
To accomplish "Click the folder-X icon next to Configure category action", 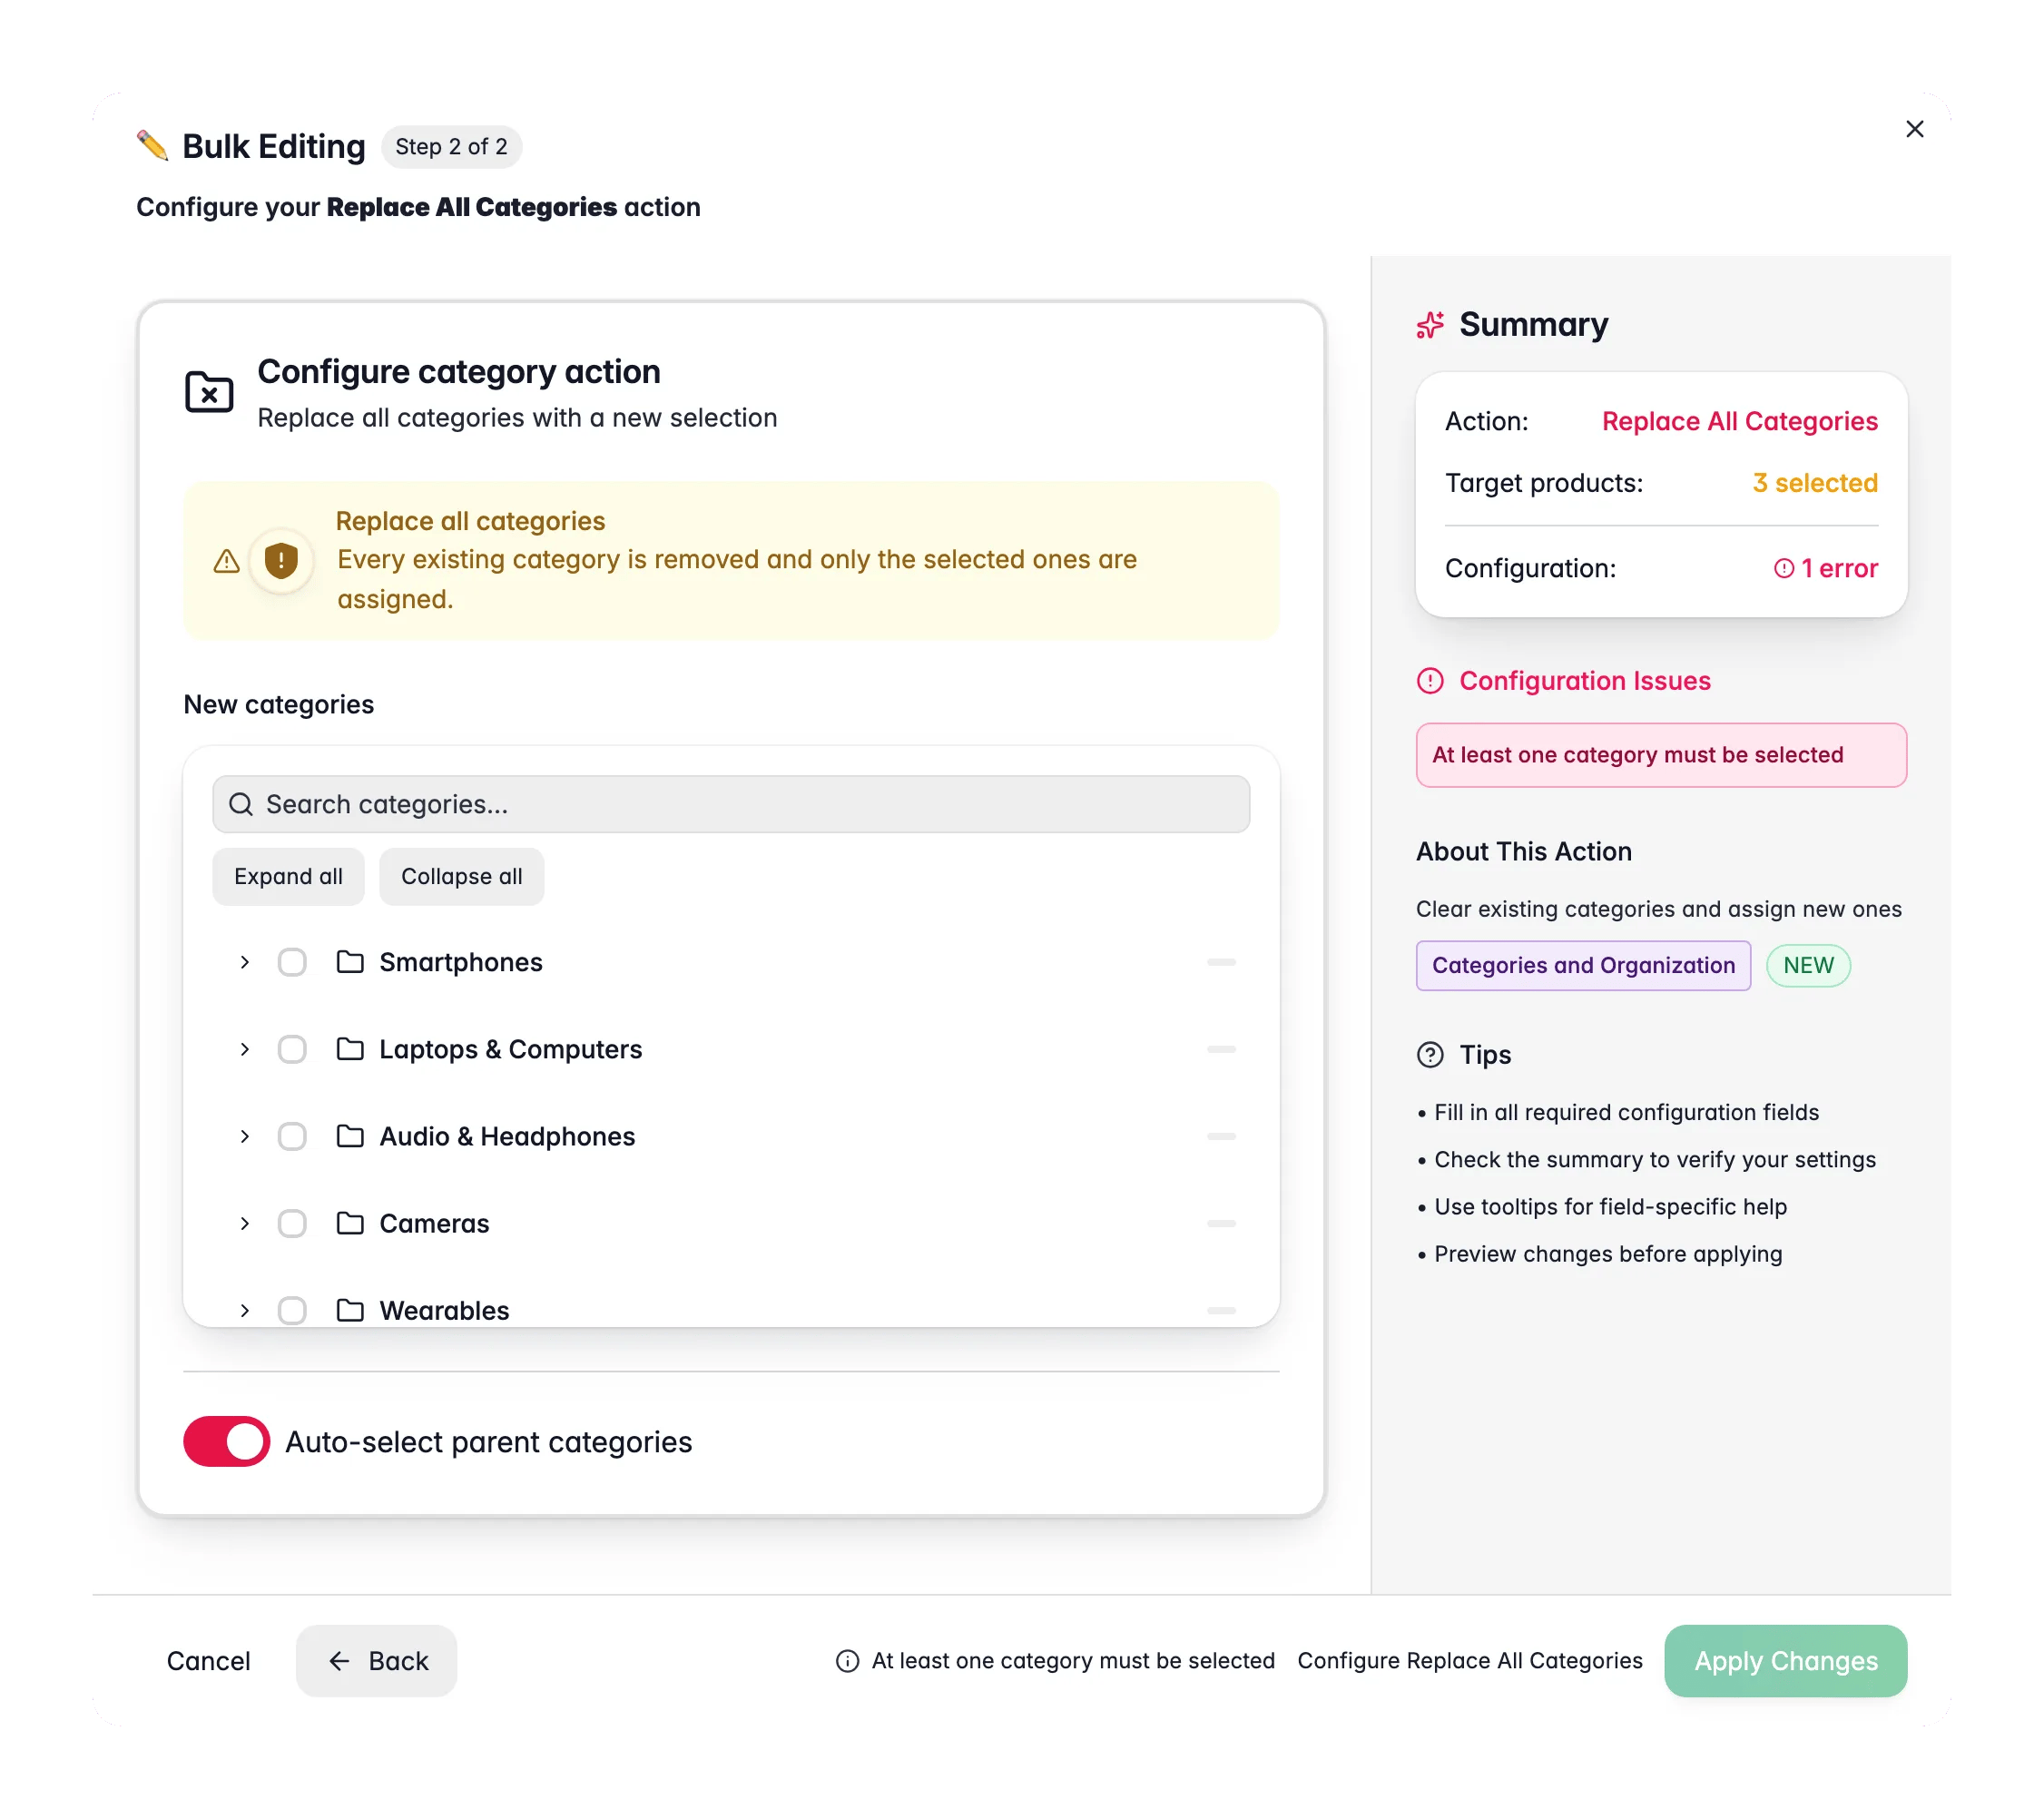I will (x=209, y=392).
